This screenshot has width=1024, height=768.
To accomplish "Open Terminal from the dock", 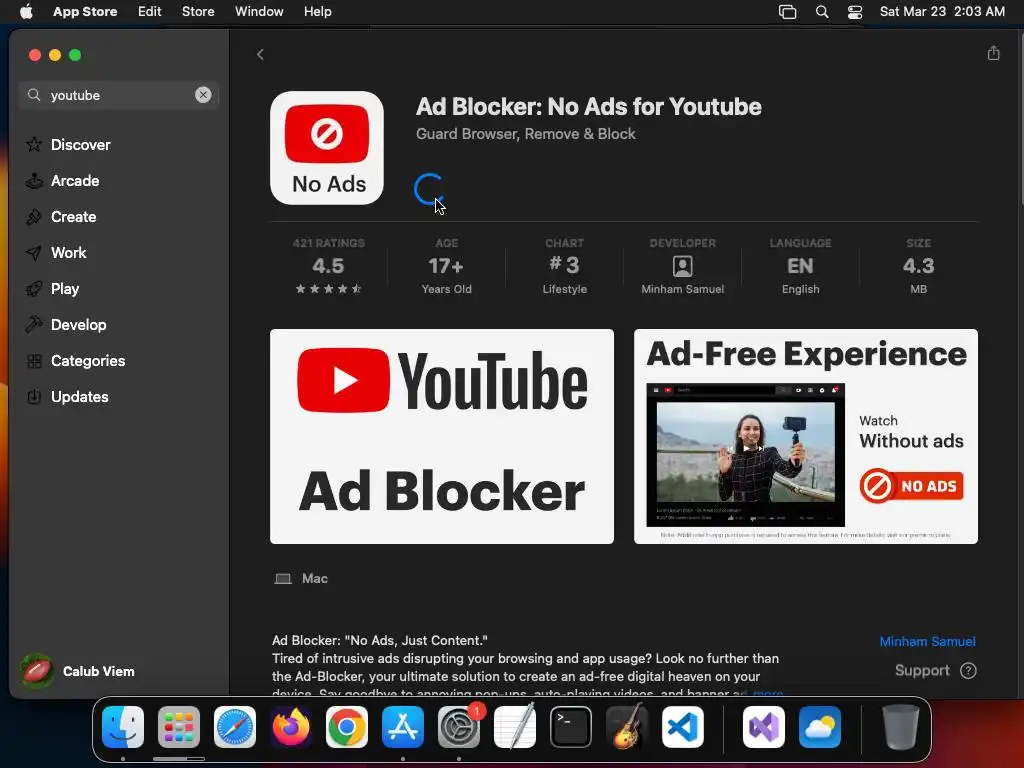I will pos(571,727).
